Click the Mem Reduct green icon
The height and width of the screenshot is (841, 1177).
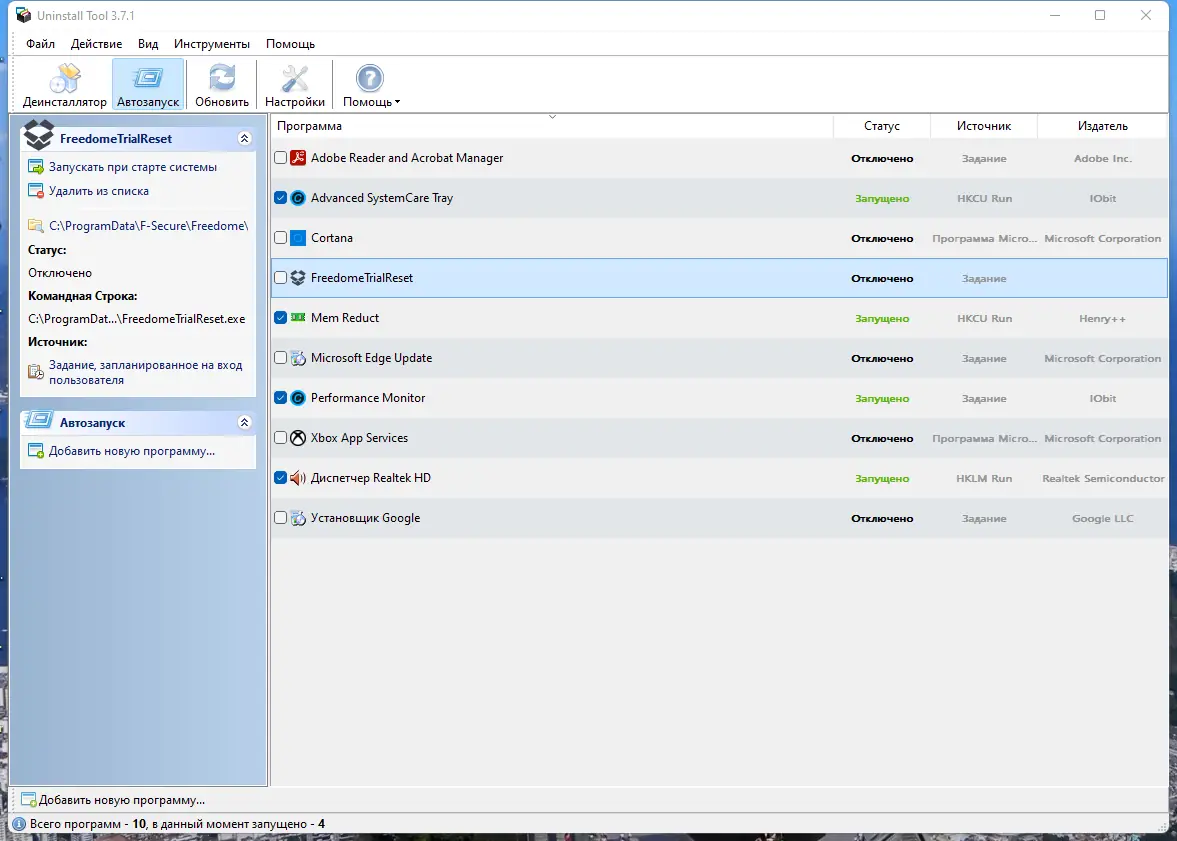click(298, 318)
